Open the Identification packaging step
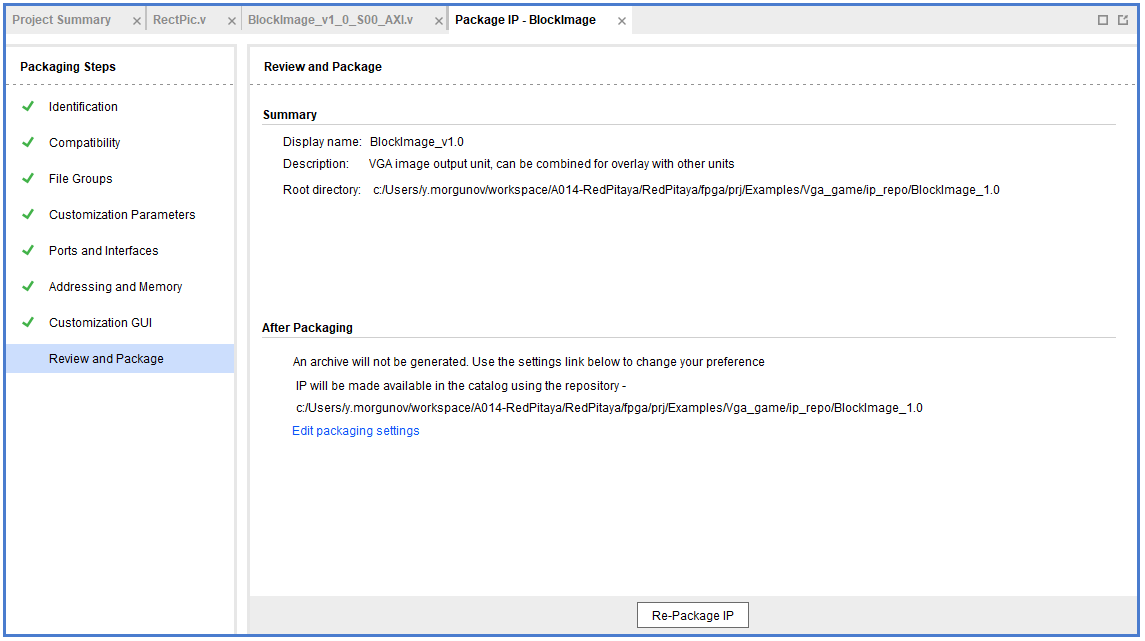This screenshot has height=641, width=1145. (x=83, y=107)
